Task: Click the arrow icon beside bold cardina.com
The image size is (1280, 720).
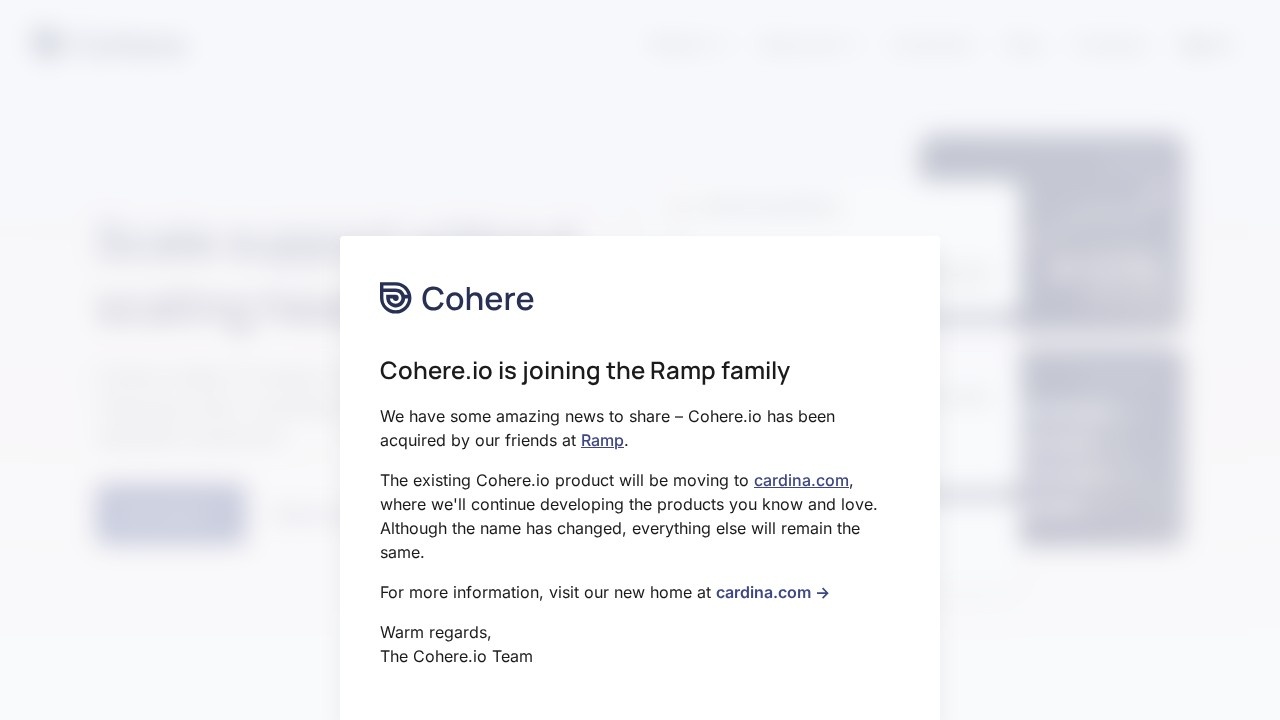Action: click(822, 592)
